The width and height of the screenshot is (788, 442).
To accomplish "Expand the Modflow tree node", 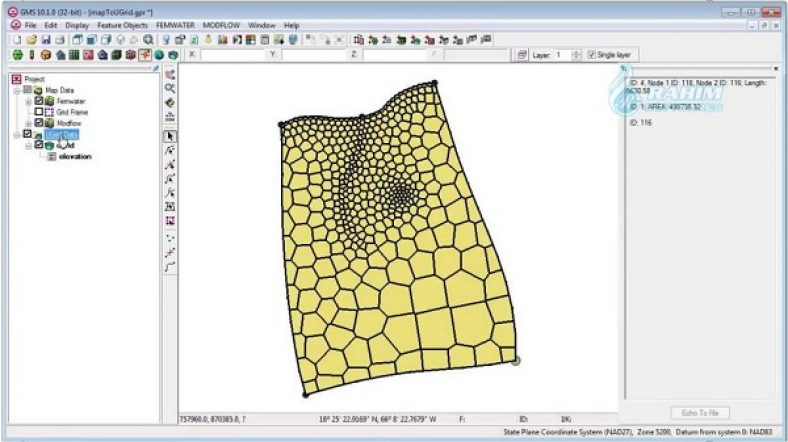I will pyautogui.click(x=29, y=124).
